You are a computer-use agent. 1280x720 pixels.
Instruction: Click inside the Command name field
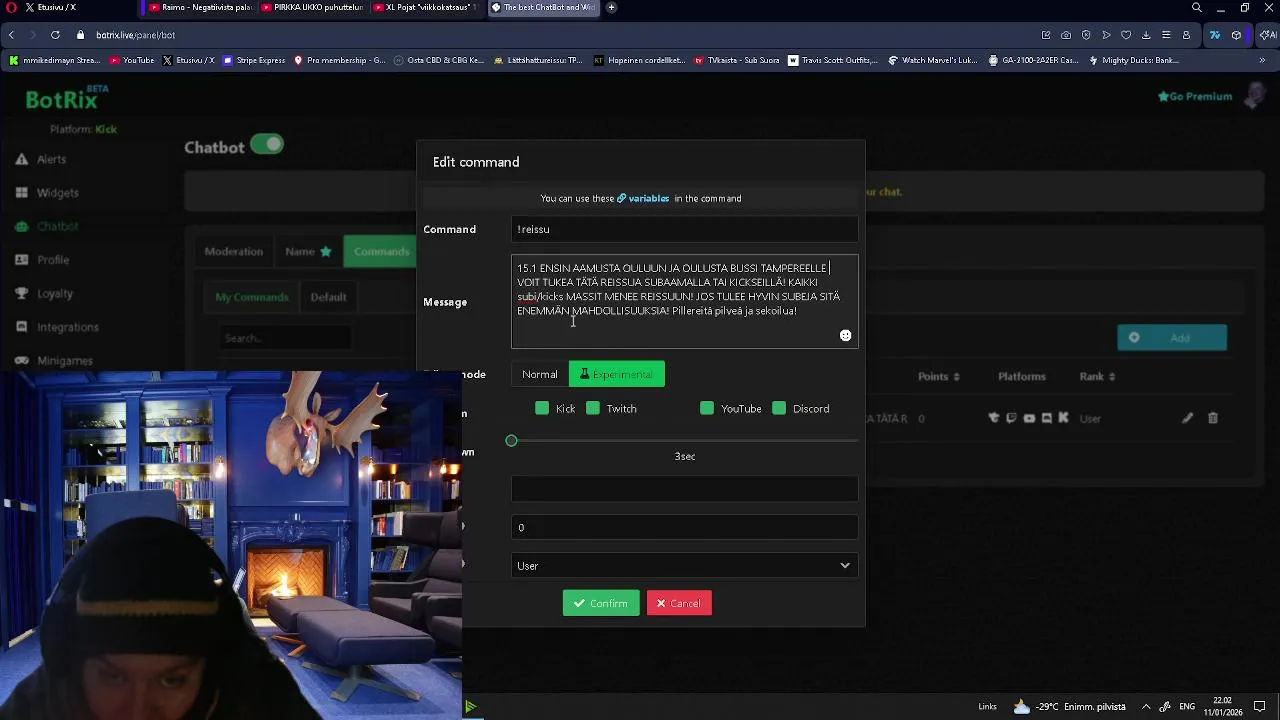click(x=684, y=229)
